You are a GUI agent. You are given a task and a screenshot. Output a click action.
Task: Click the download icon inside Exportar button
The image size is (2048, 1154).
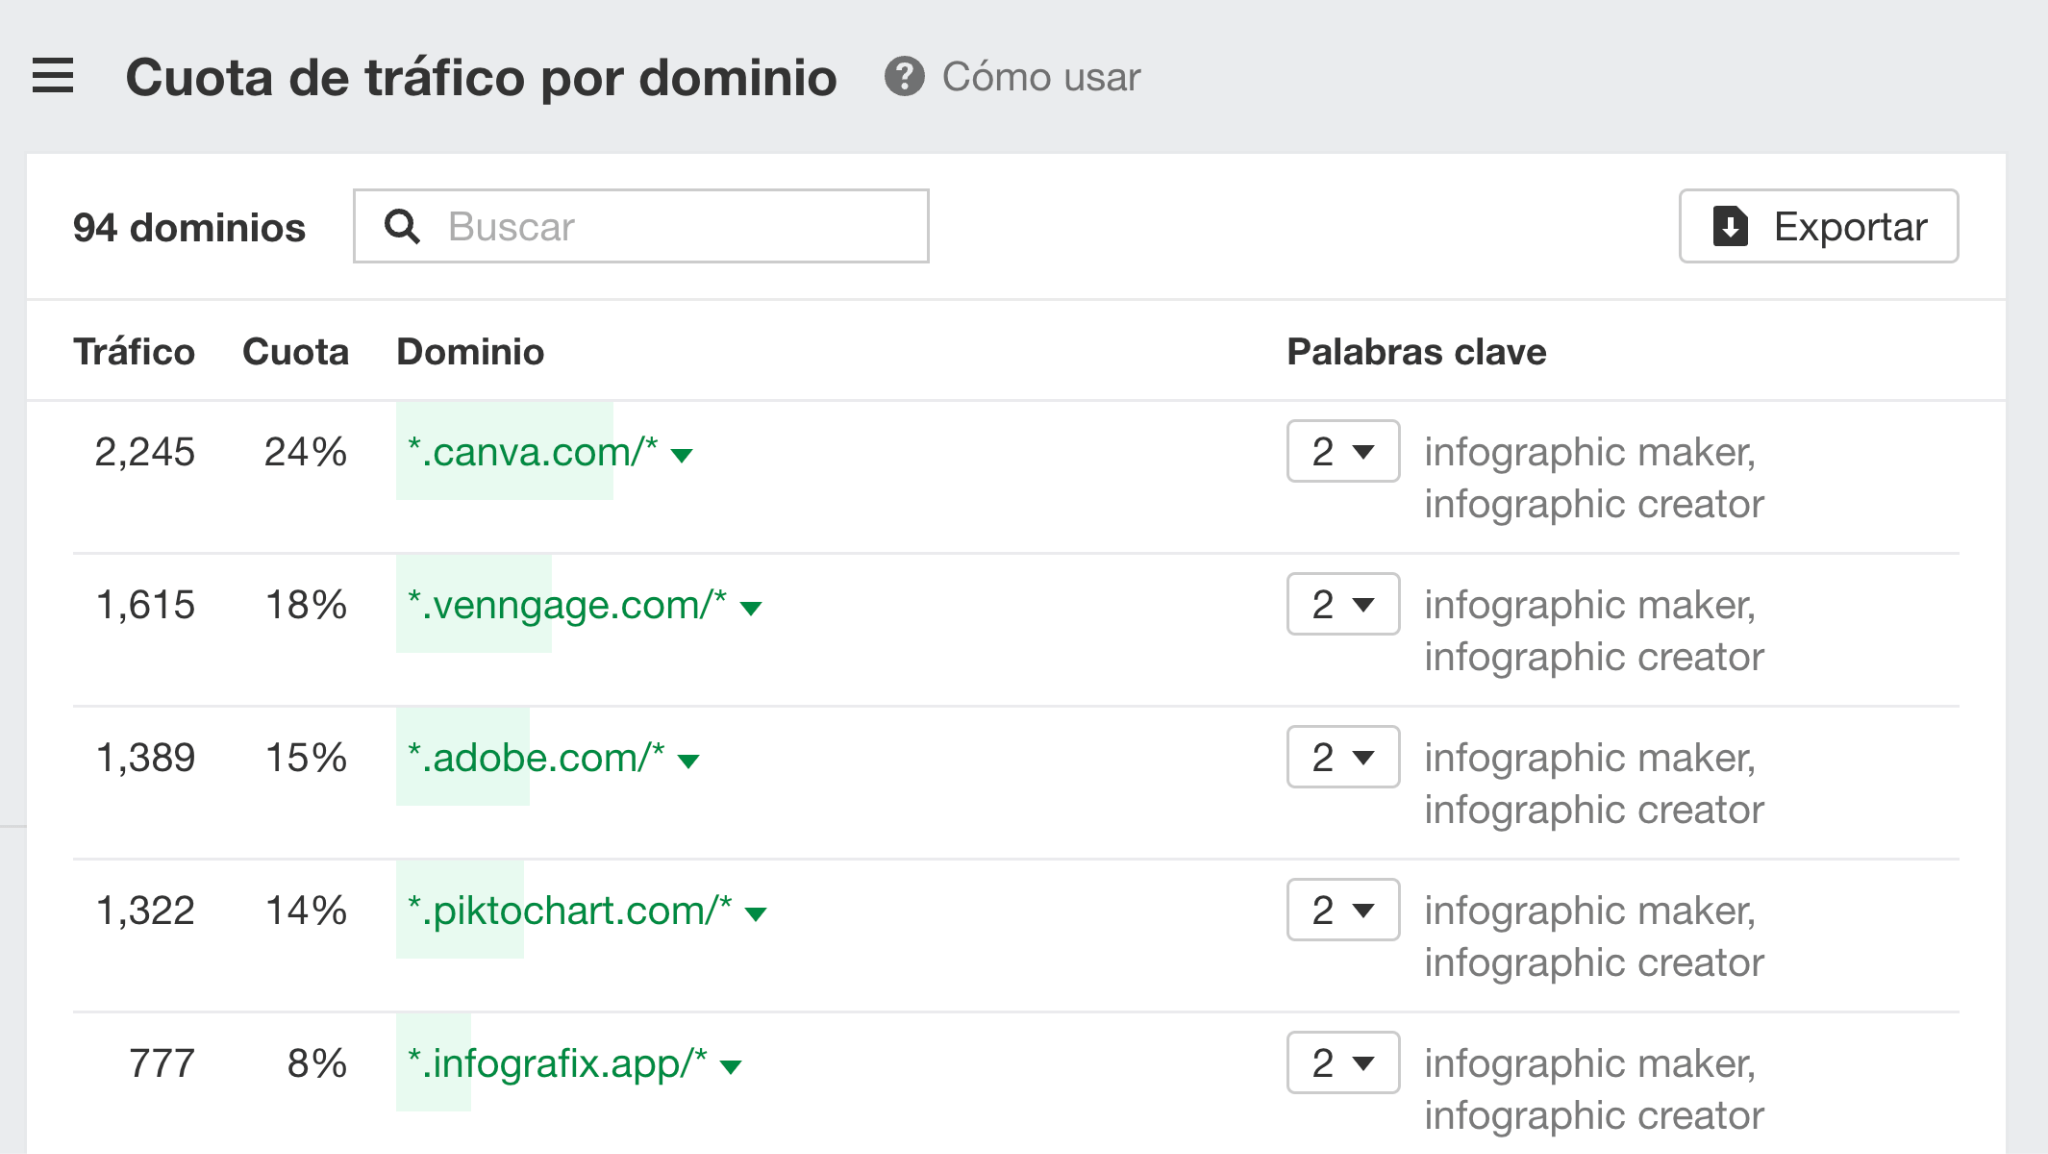click(x=1729, y=226)
